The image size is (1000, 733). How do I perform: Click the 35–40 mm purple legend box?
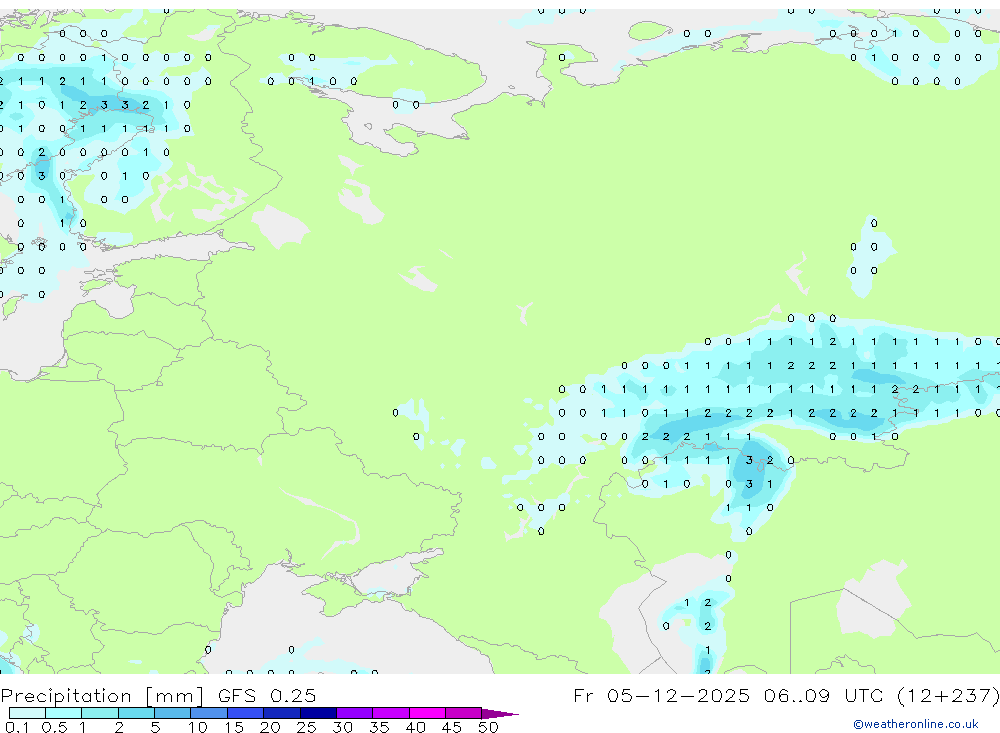point(390,713)
